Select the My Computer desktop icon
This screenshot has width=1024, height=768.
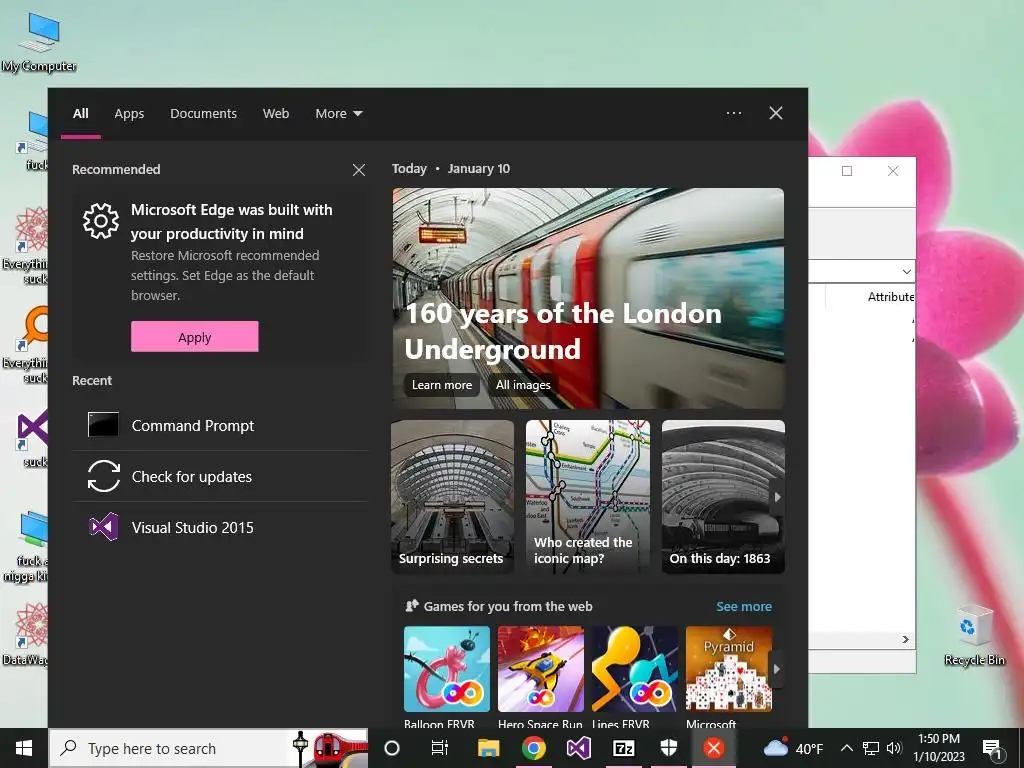tap(39, 42)
